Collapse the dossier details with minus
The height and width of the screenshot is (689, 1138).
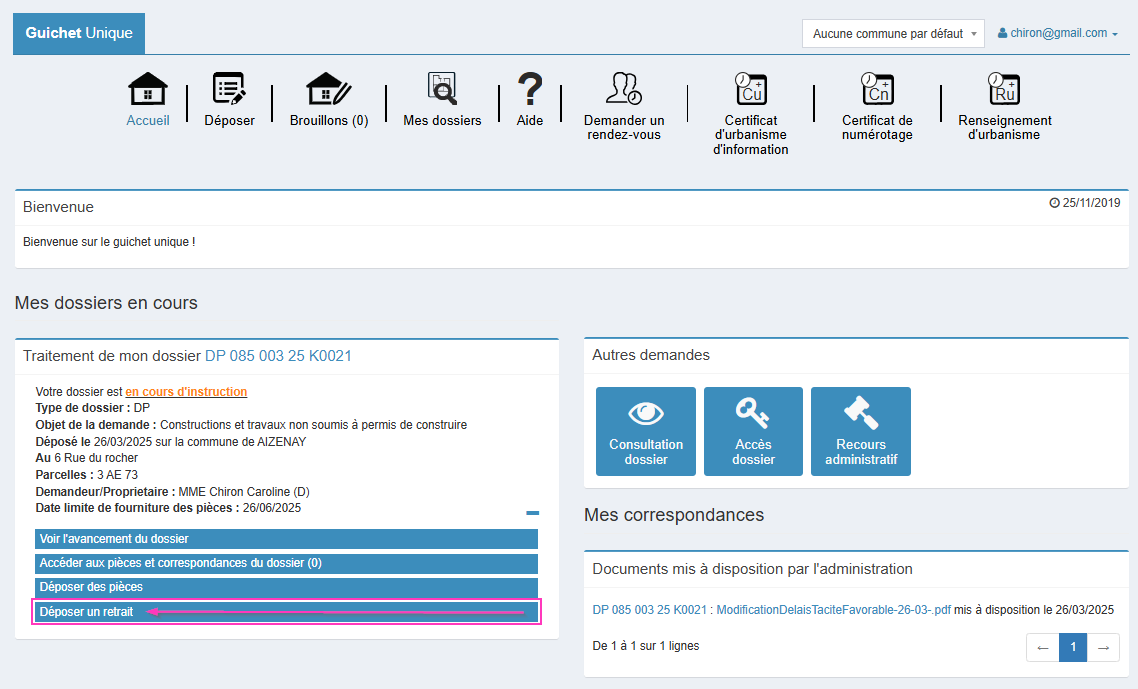coord(532,513)
